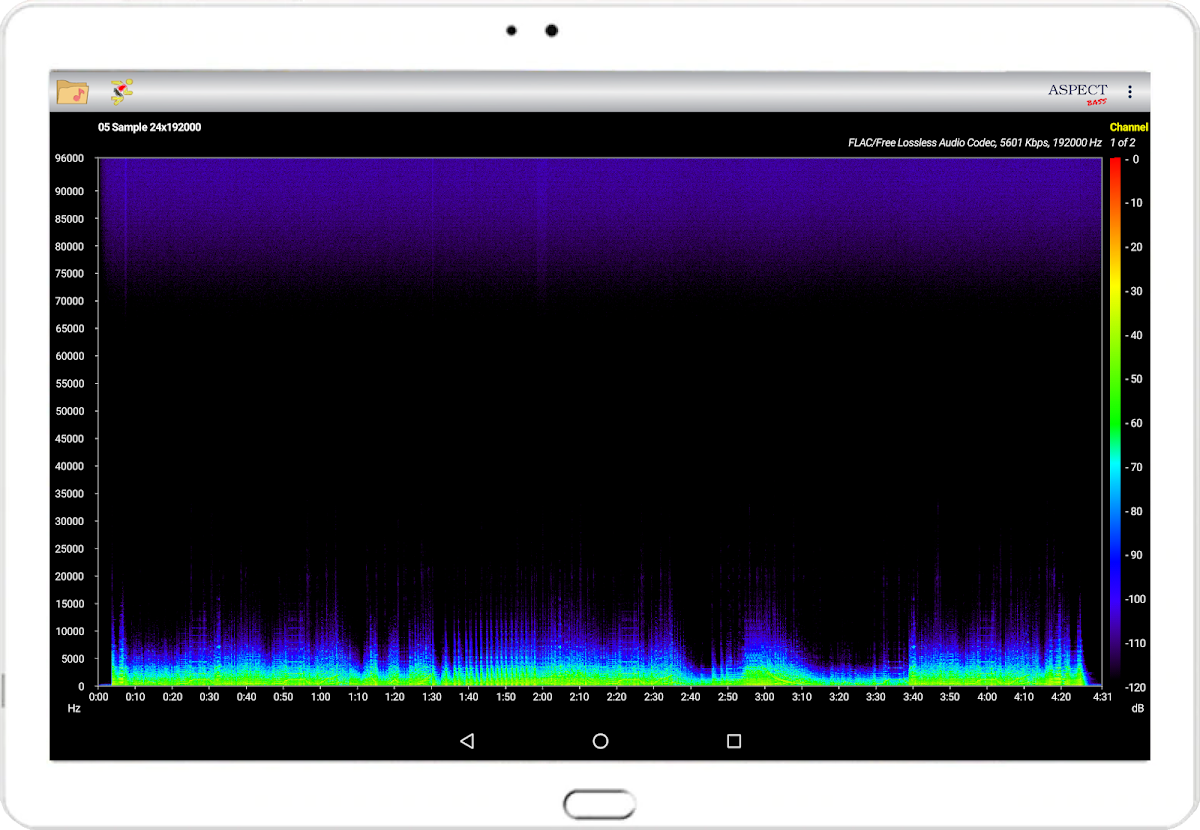Click the 3:00 time axis marker
The height and width of the screenshot is (830, 1200).
(x=764, y=697)
